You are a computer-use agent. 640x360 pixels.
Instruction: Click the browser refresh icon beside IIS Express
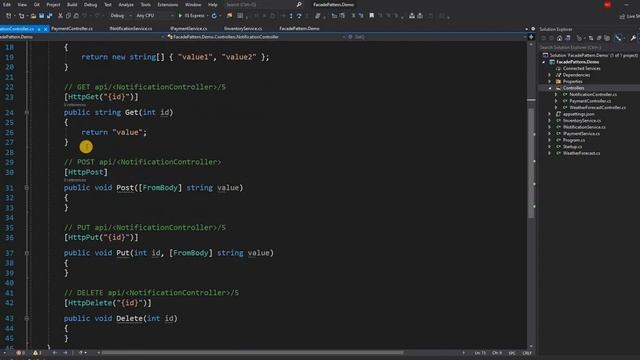coord(214,16)
